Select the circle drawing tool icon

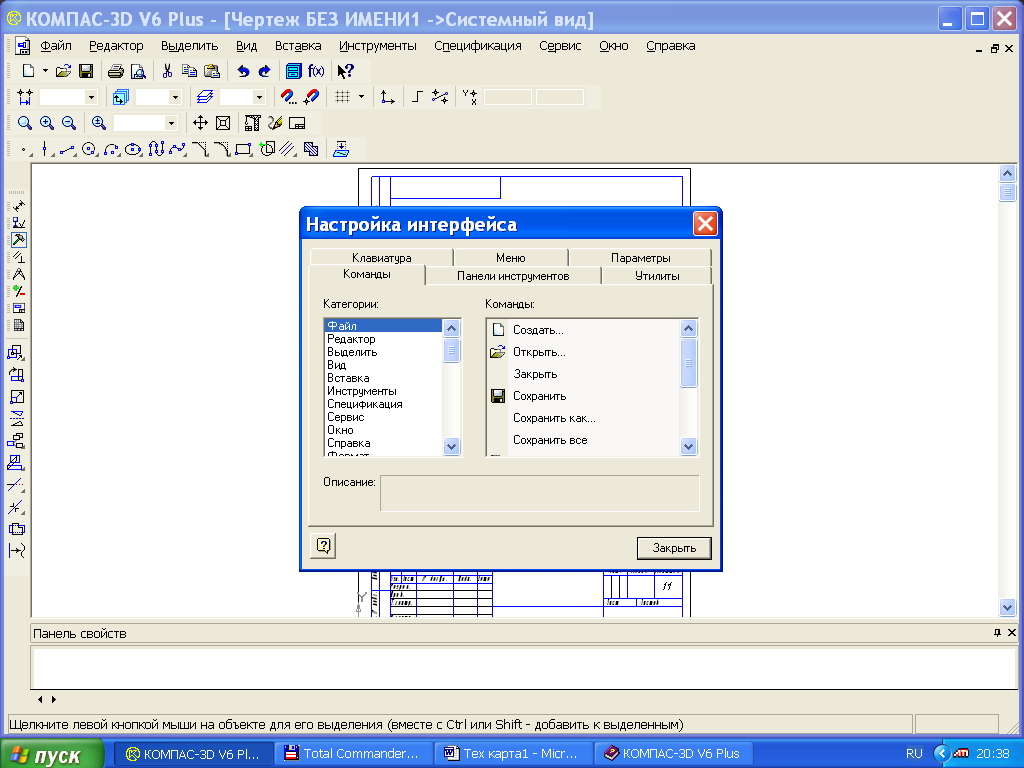(89, 150)
